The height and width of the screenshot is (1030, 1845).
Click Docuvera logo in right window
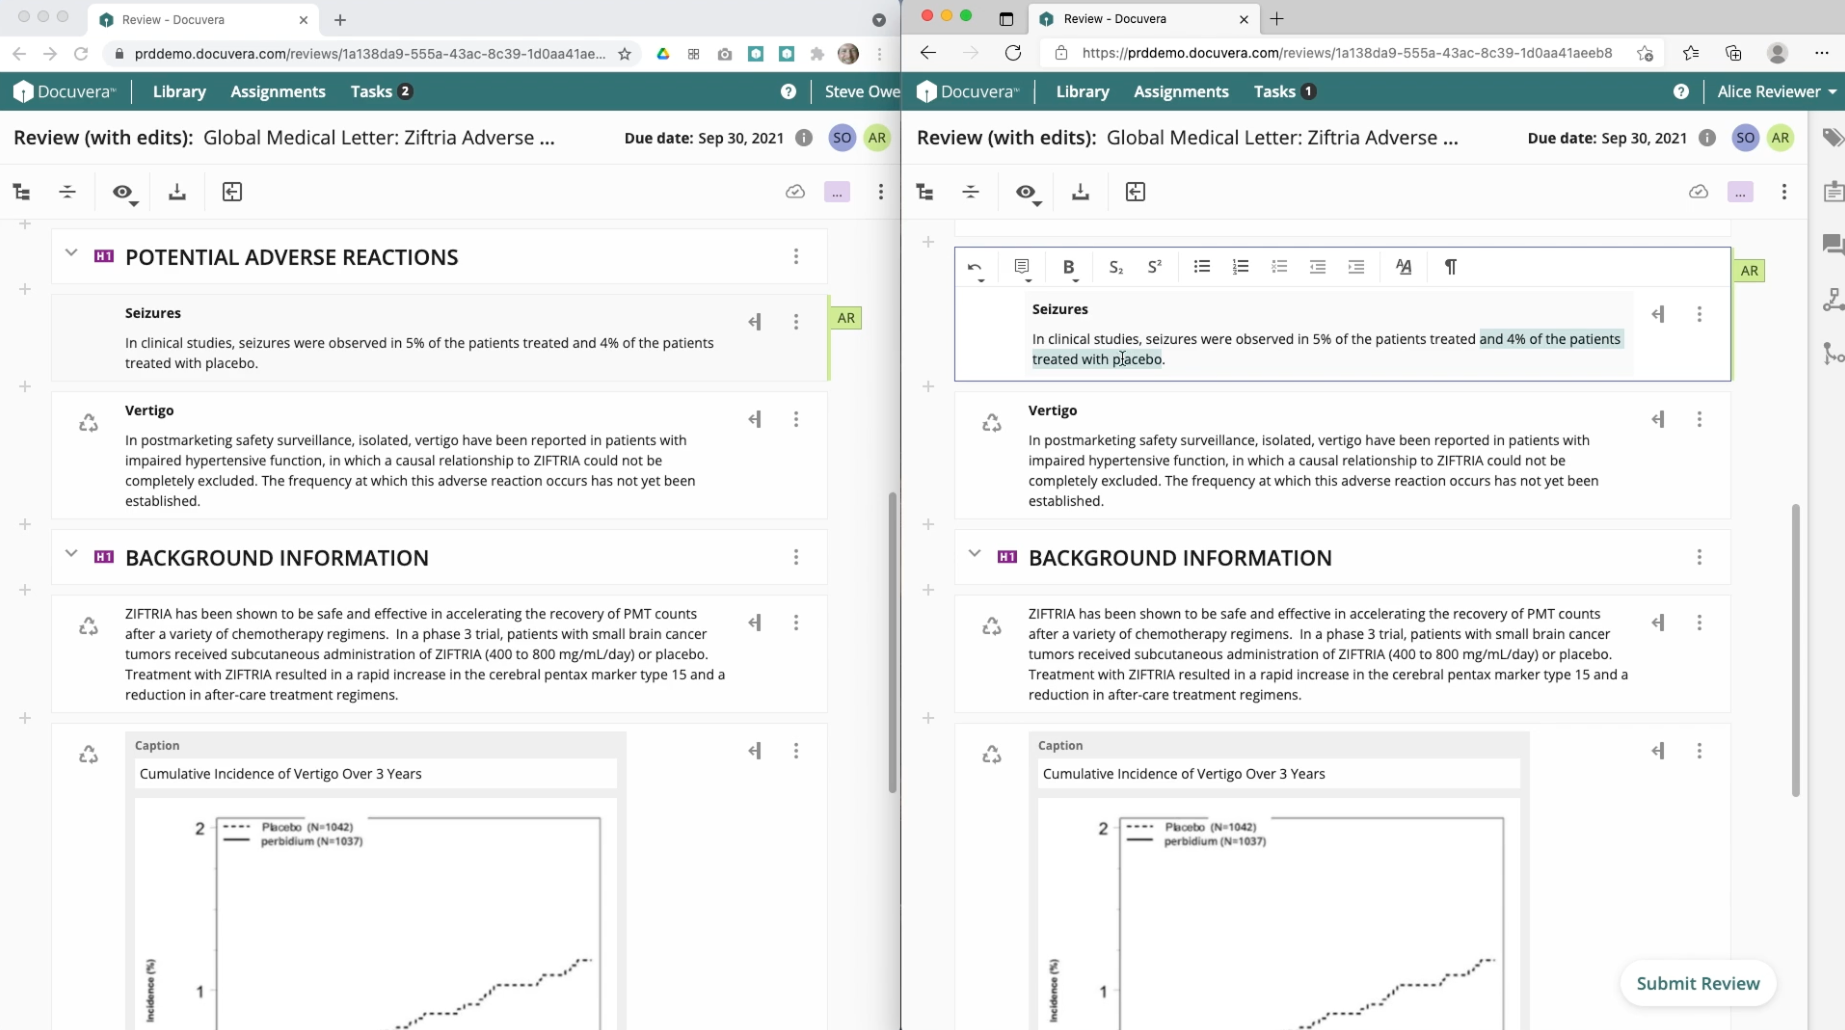point(968,91)
